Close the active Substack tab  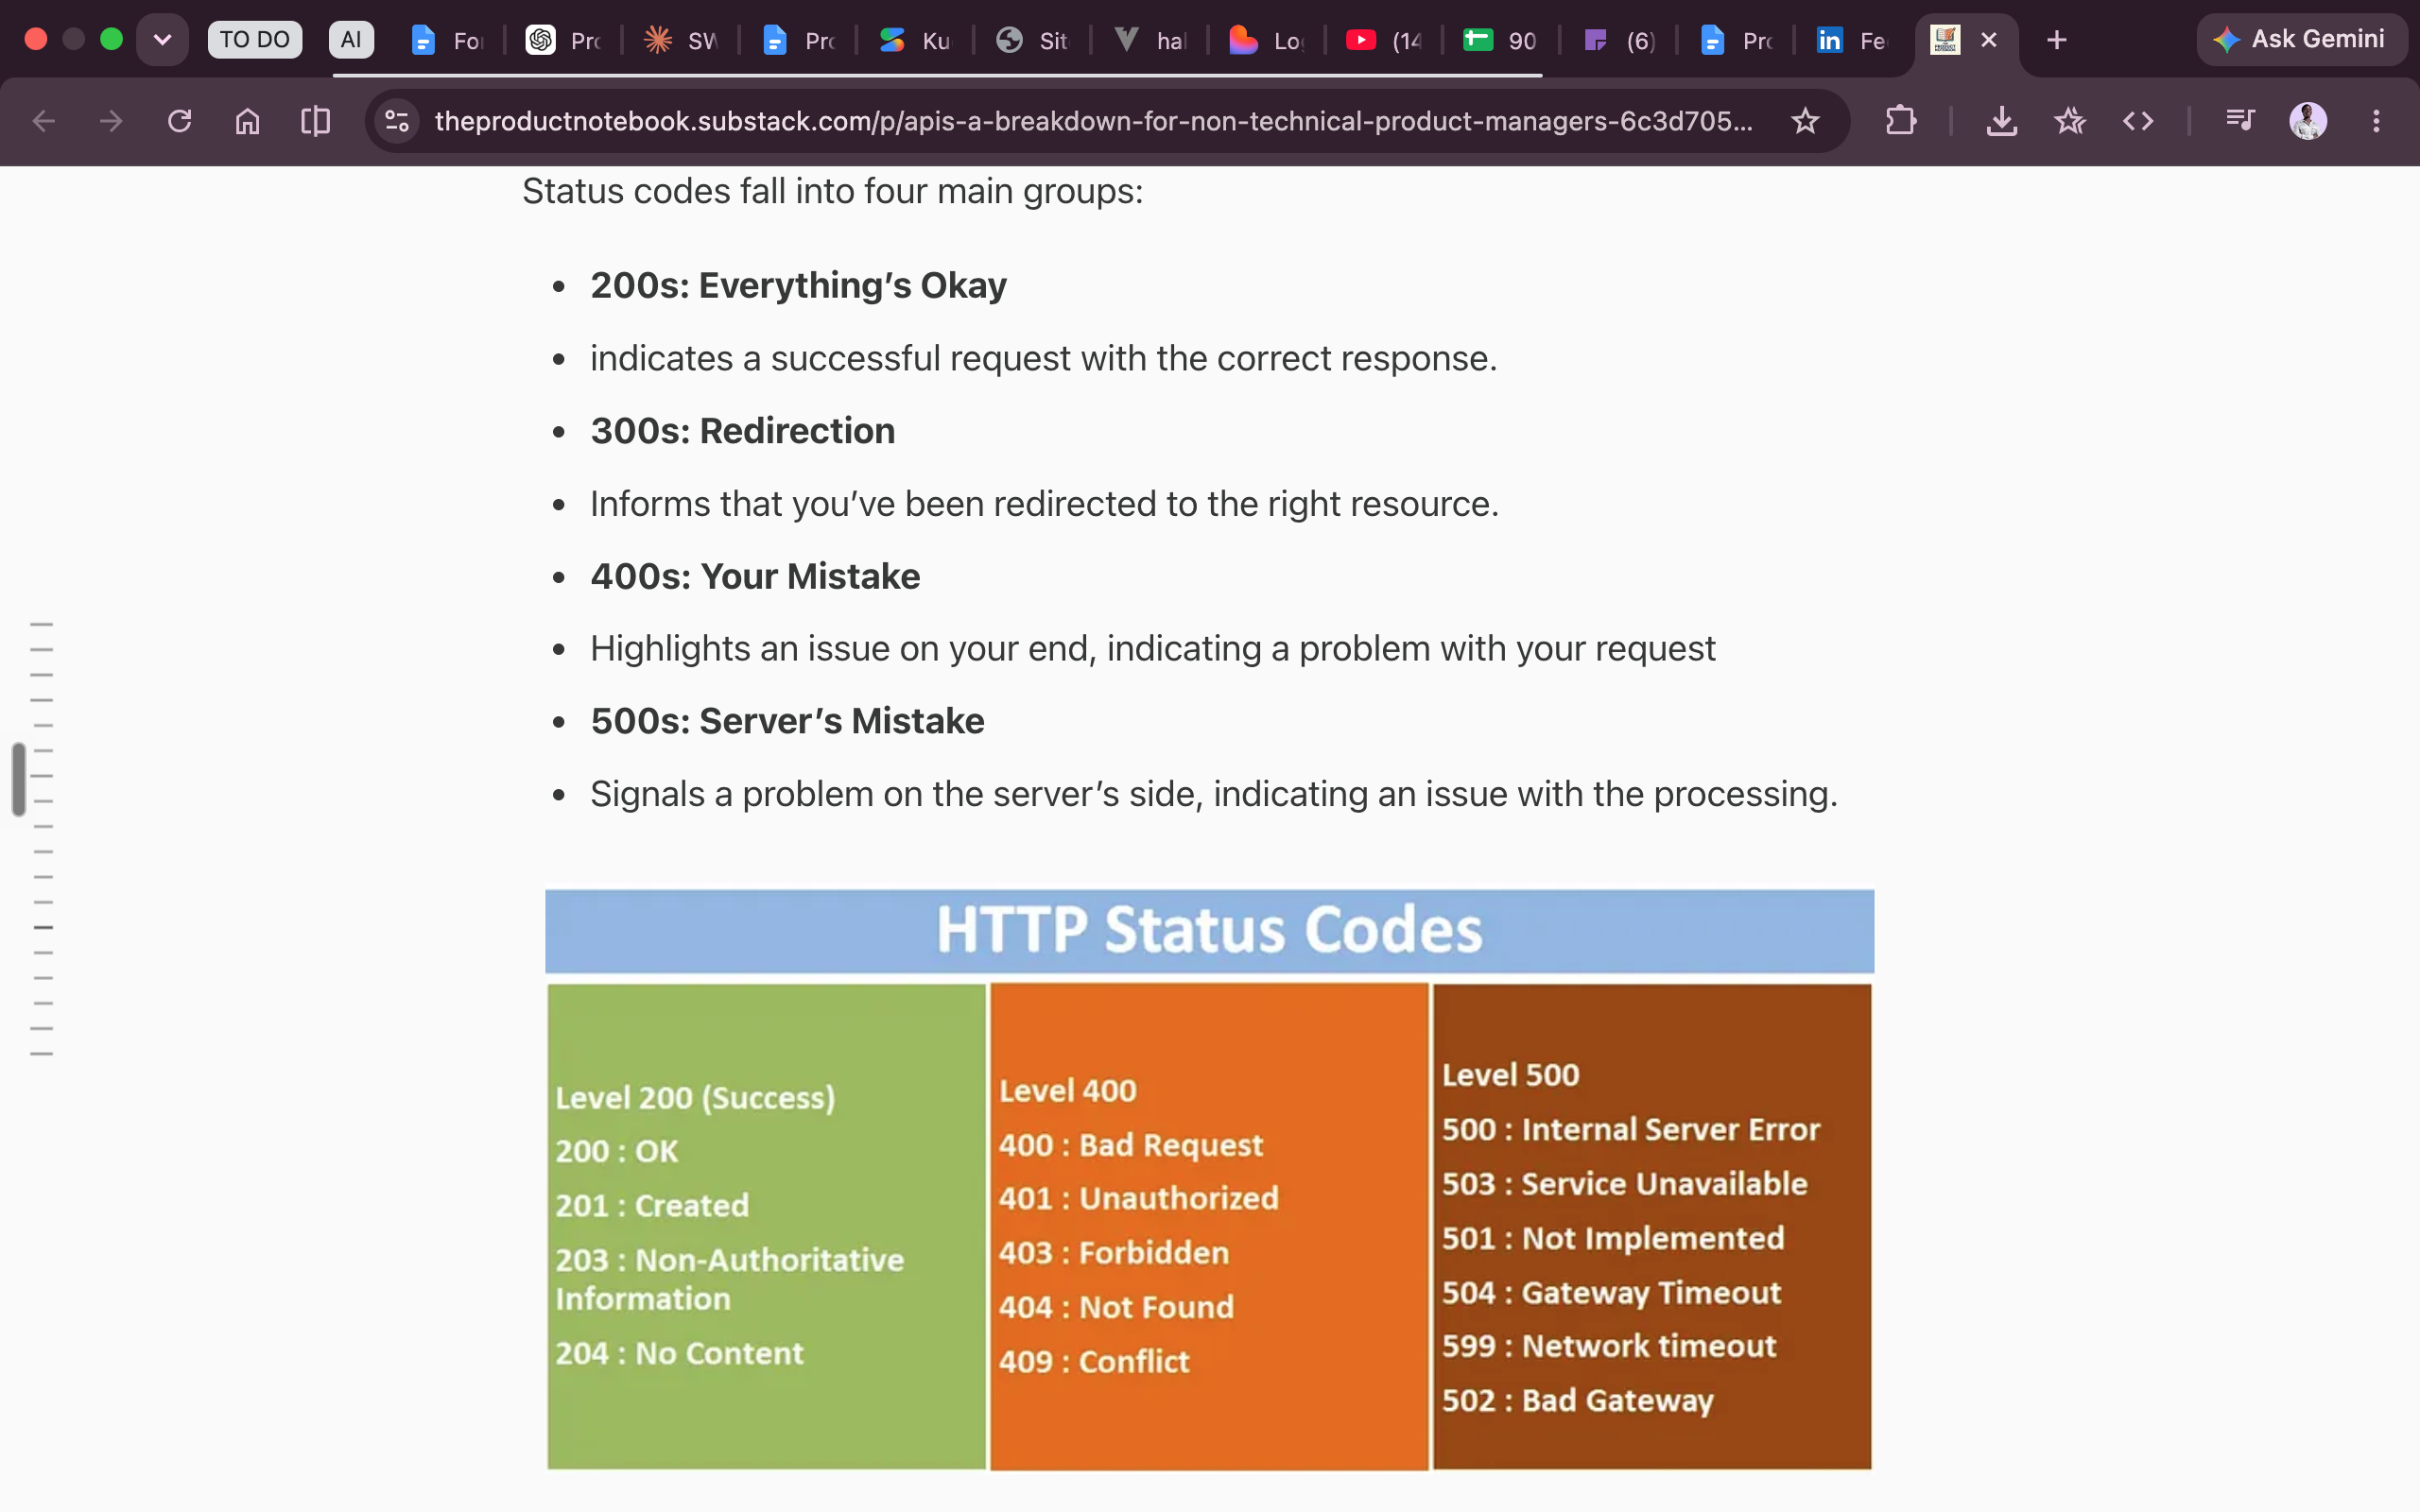1989,40
